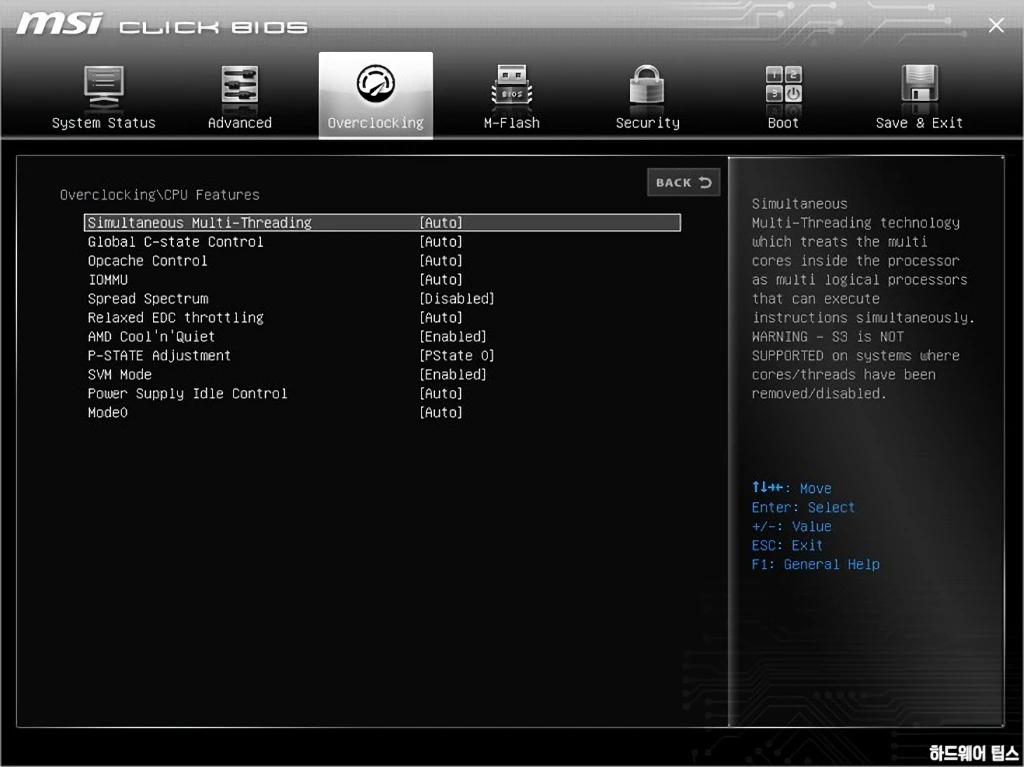Change Relaxed EDC throttling [Auto] value
The image size is (1024, 767).
[x=441, y=318]
